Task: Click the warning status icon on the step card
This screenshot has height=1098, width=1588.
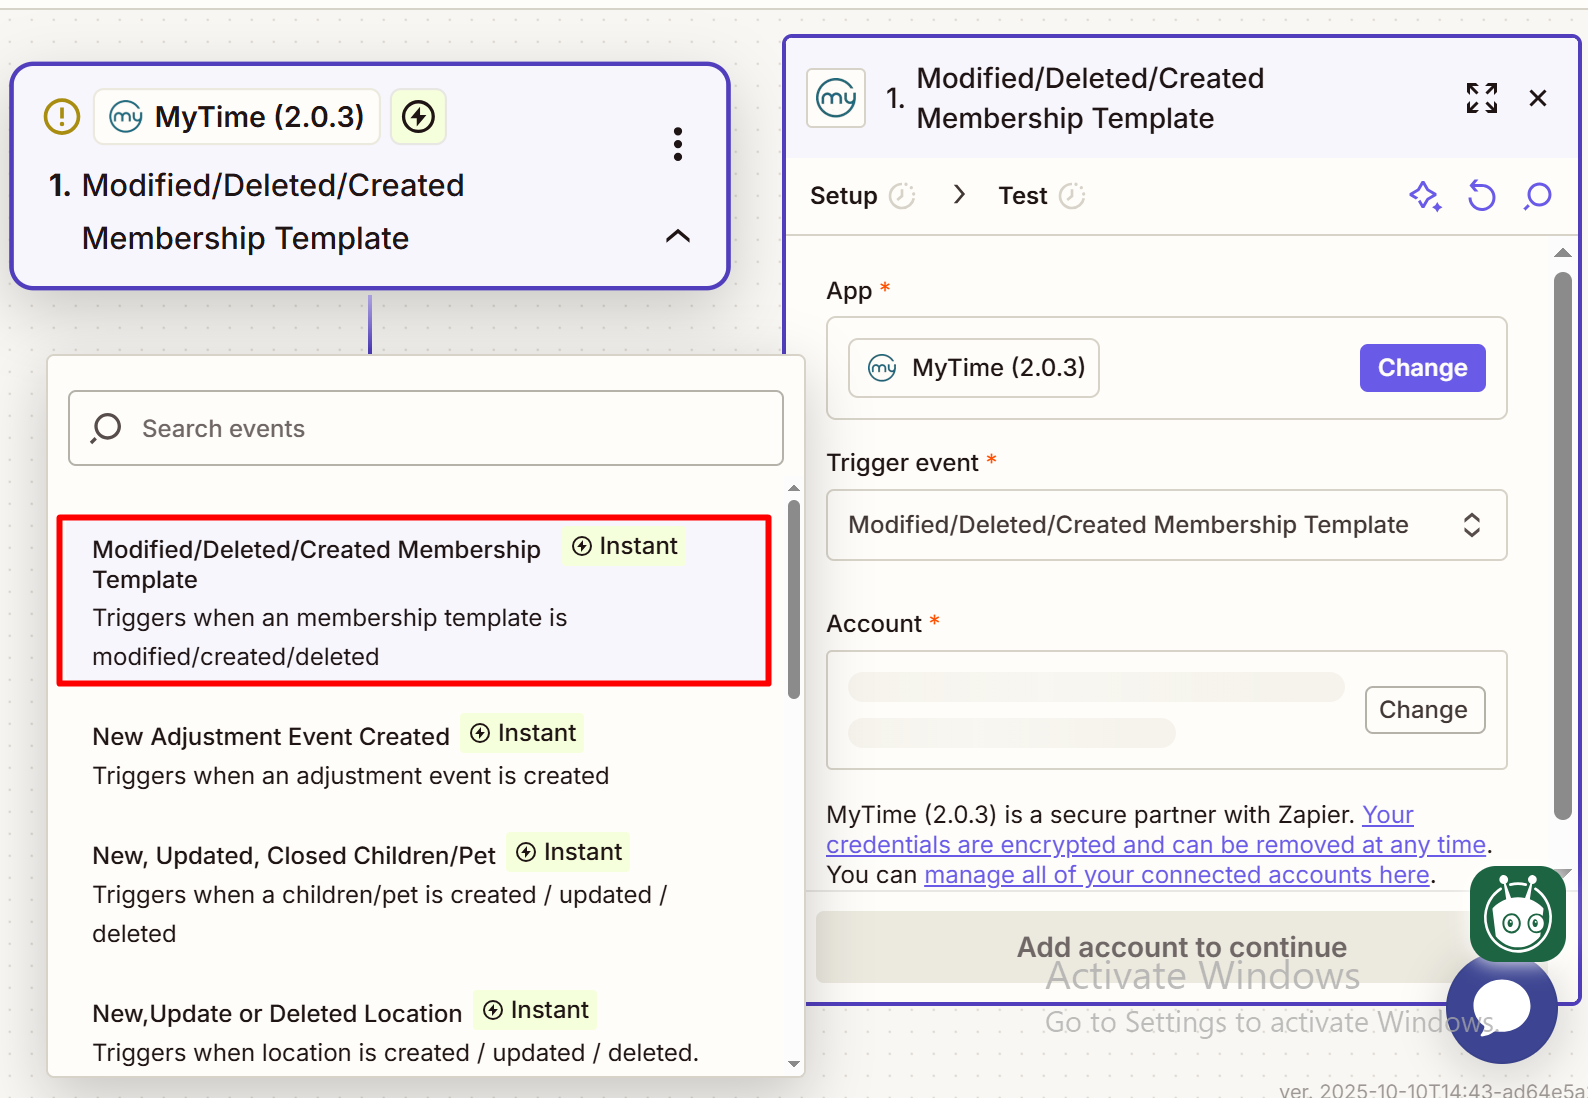Action: tap(62, 116)
